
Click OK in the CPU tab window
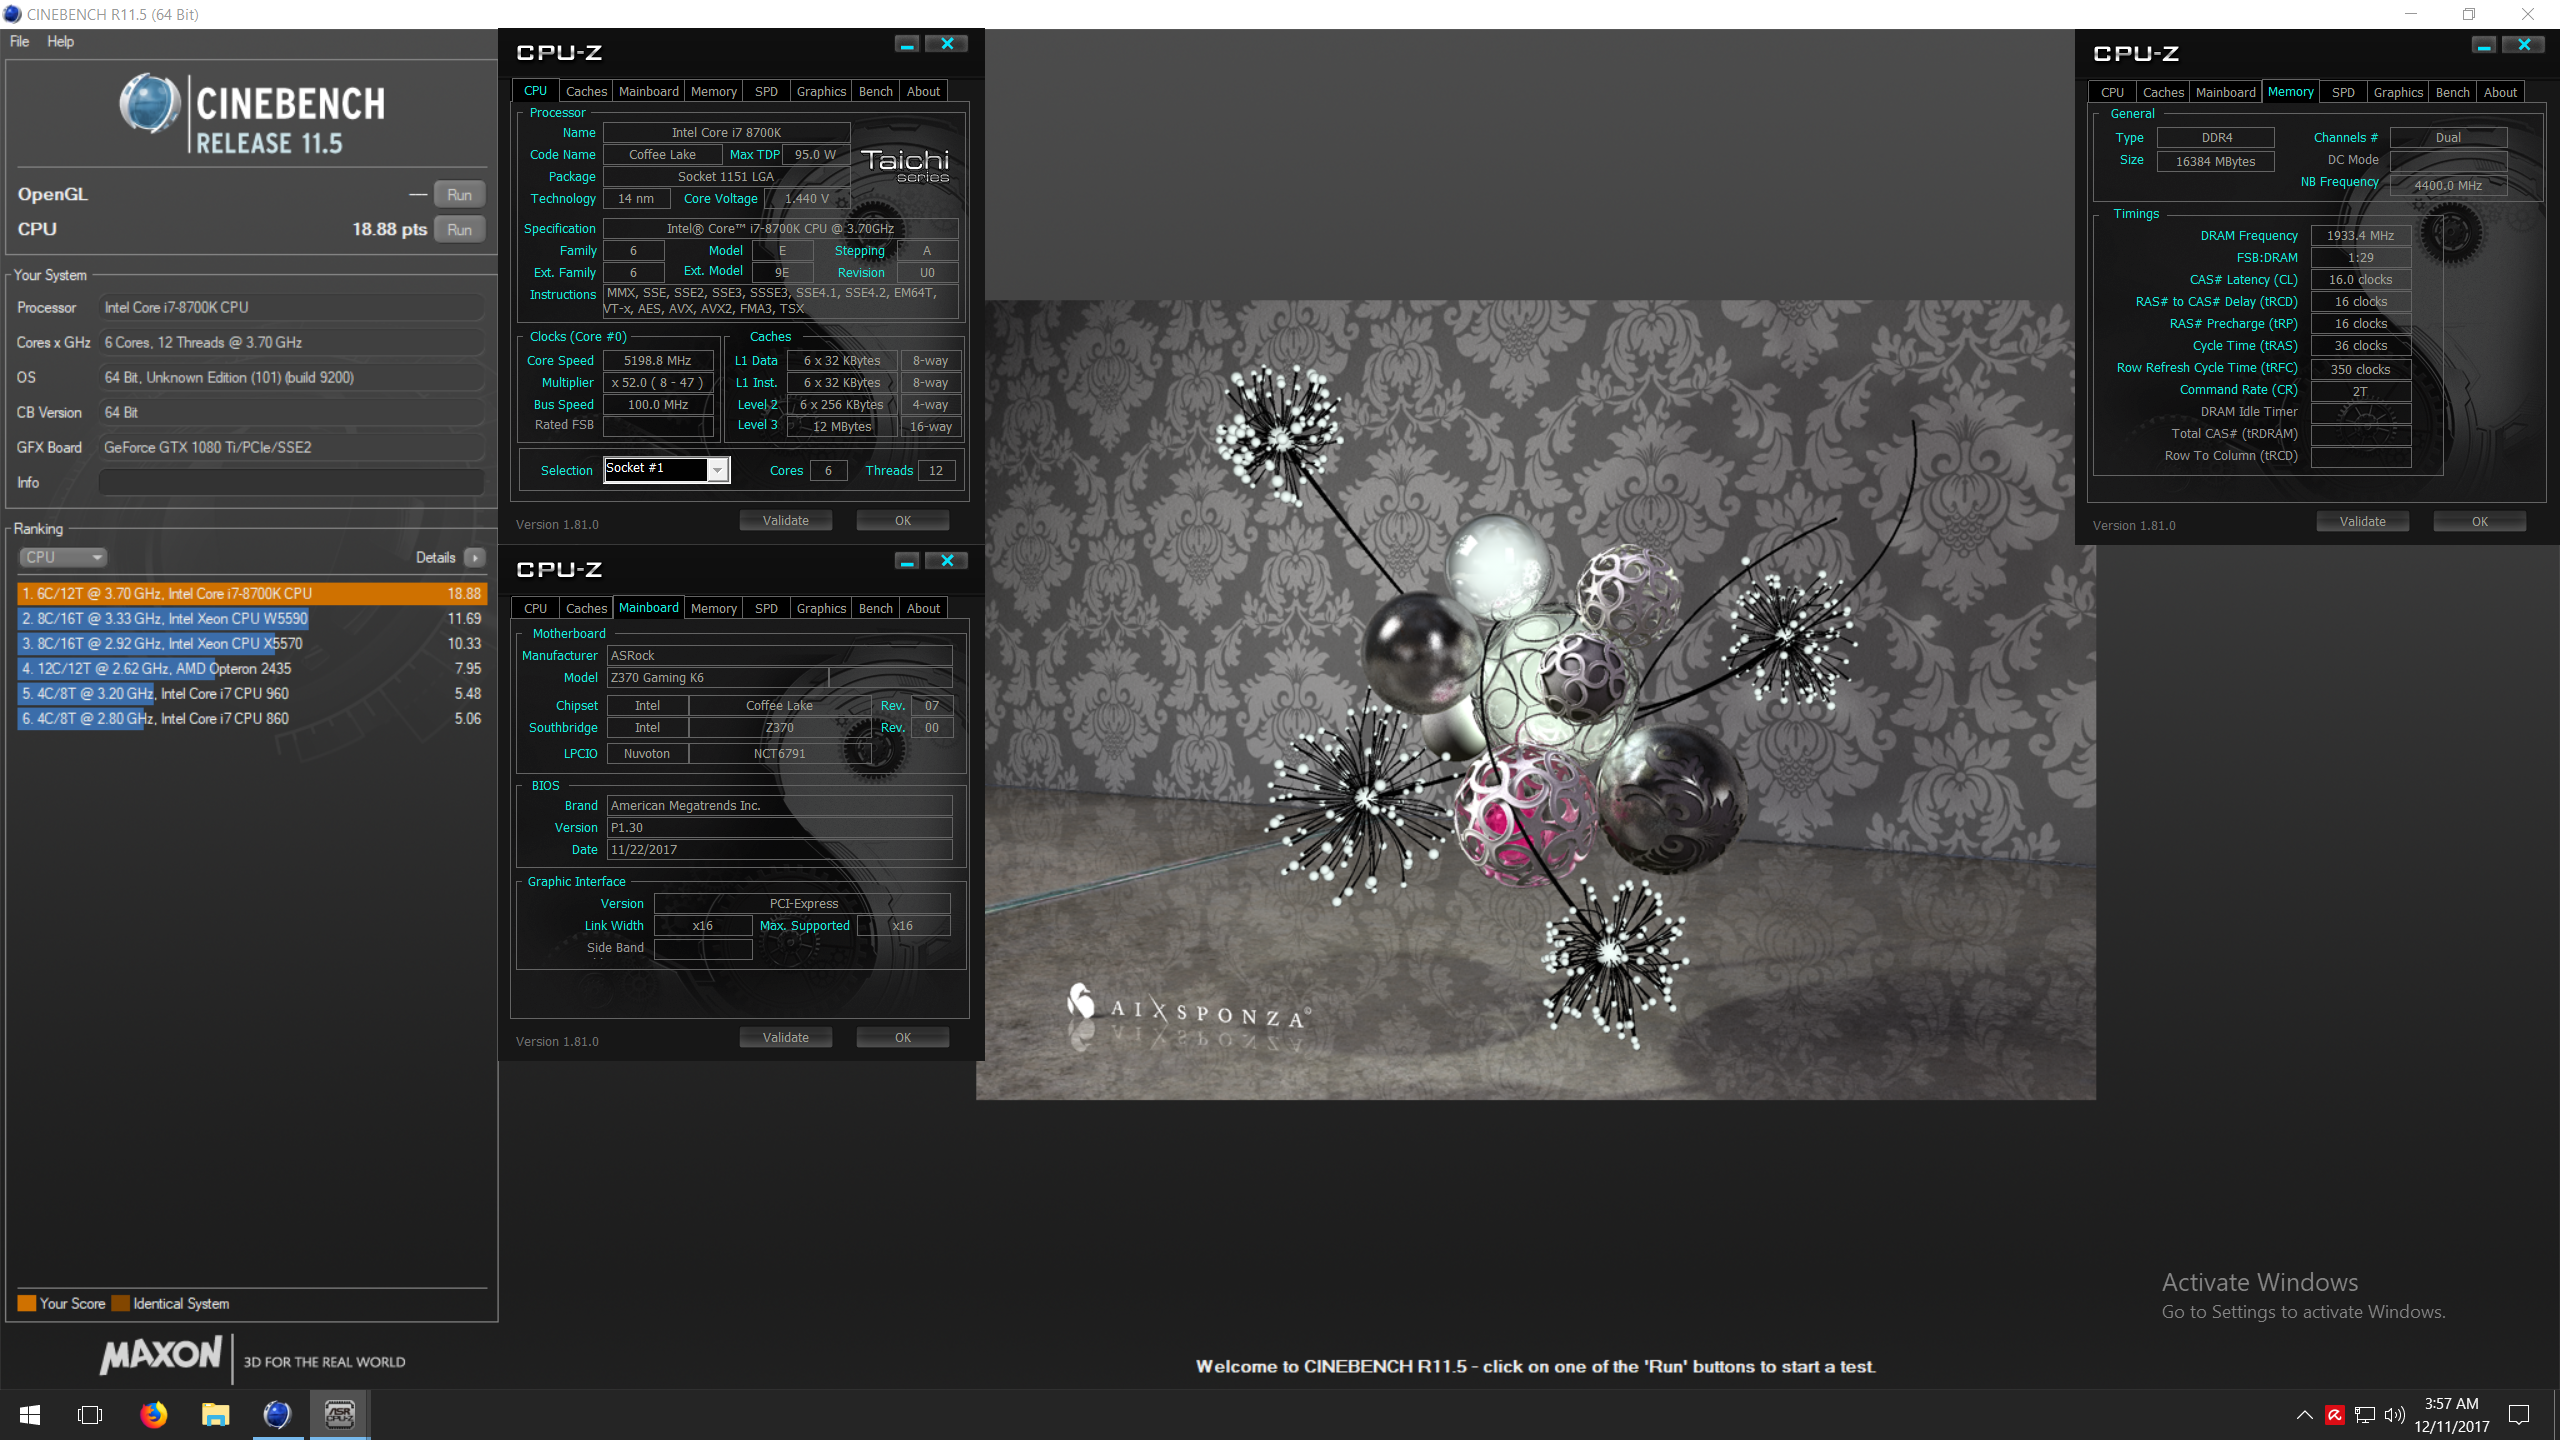point(903,521)
